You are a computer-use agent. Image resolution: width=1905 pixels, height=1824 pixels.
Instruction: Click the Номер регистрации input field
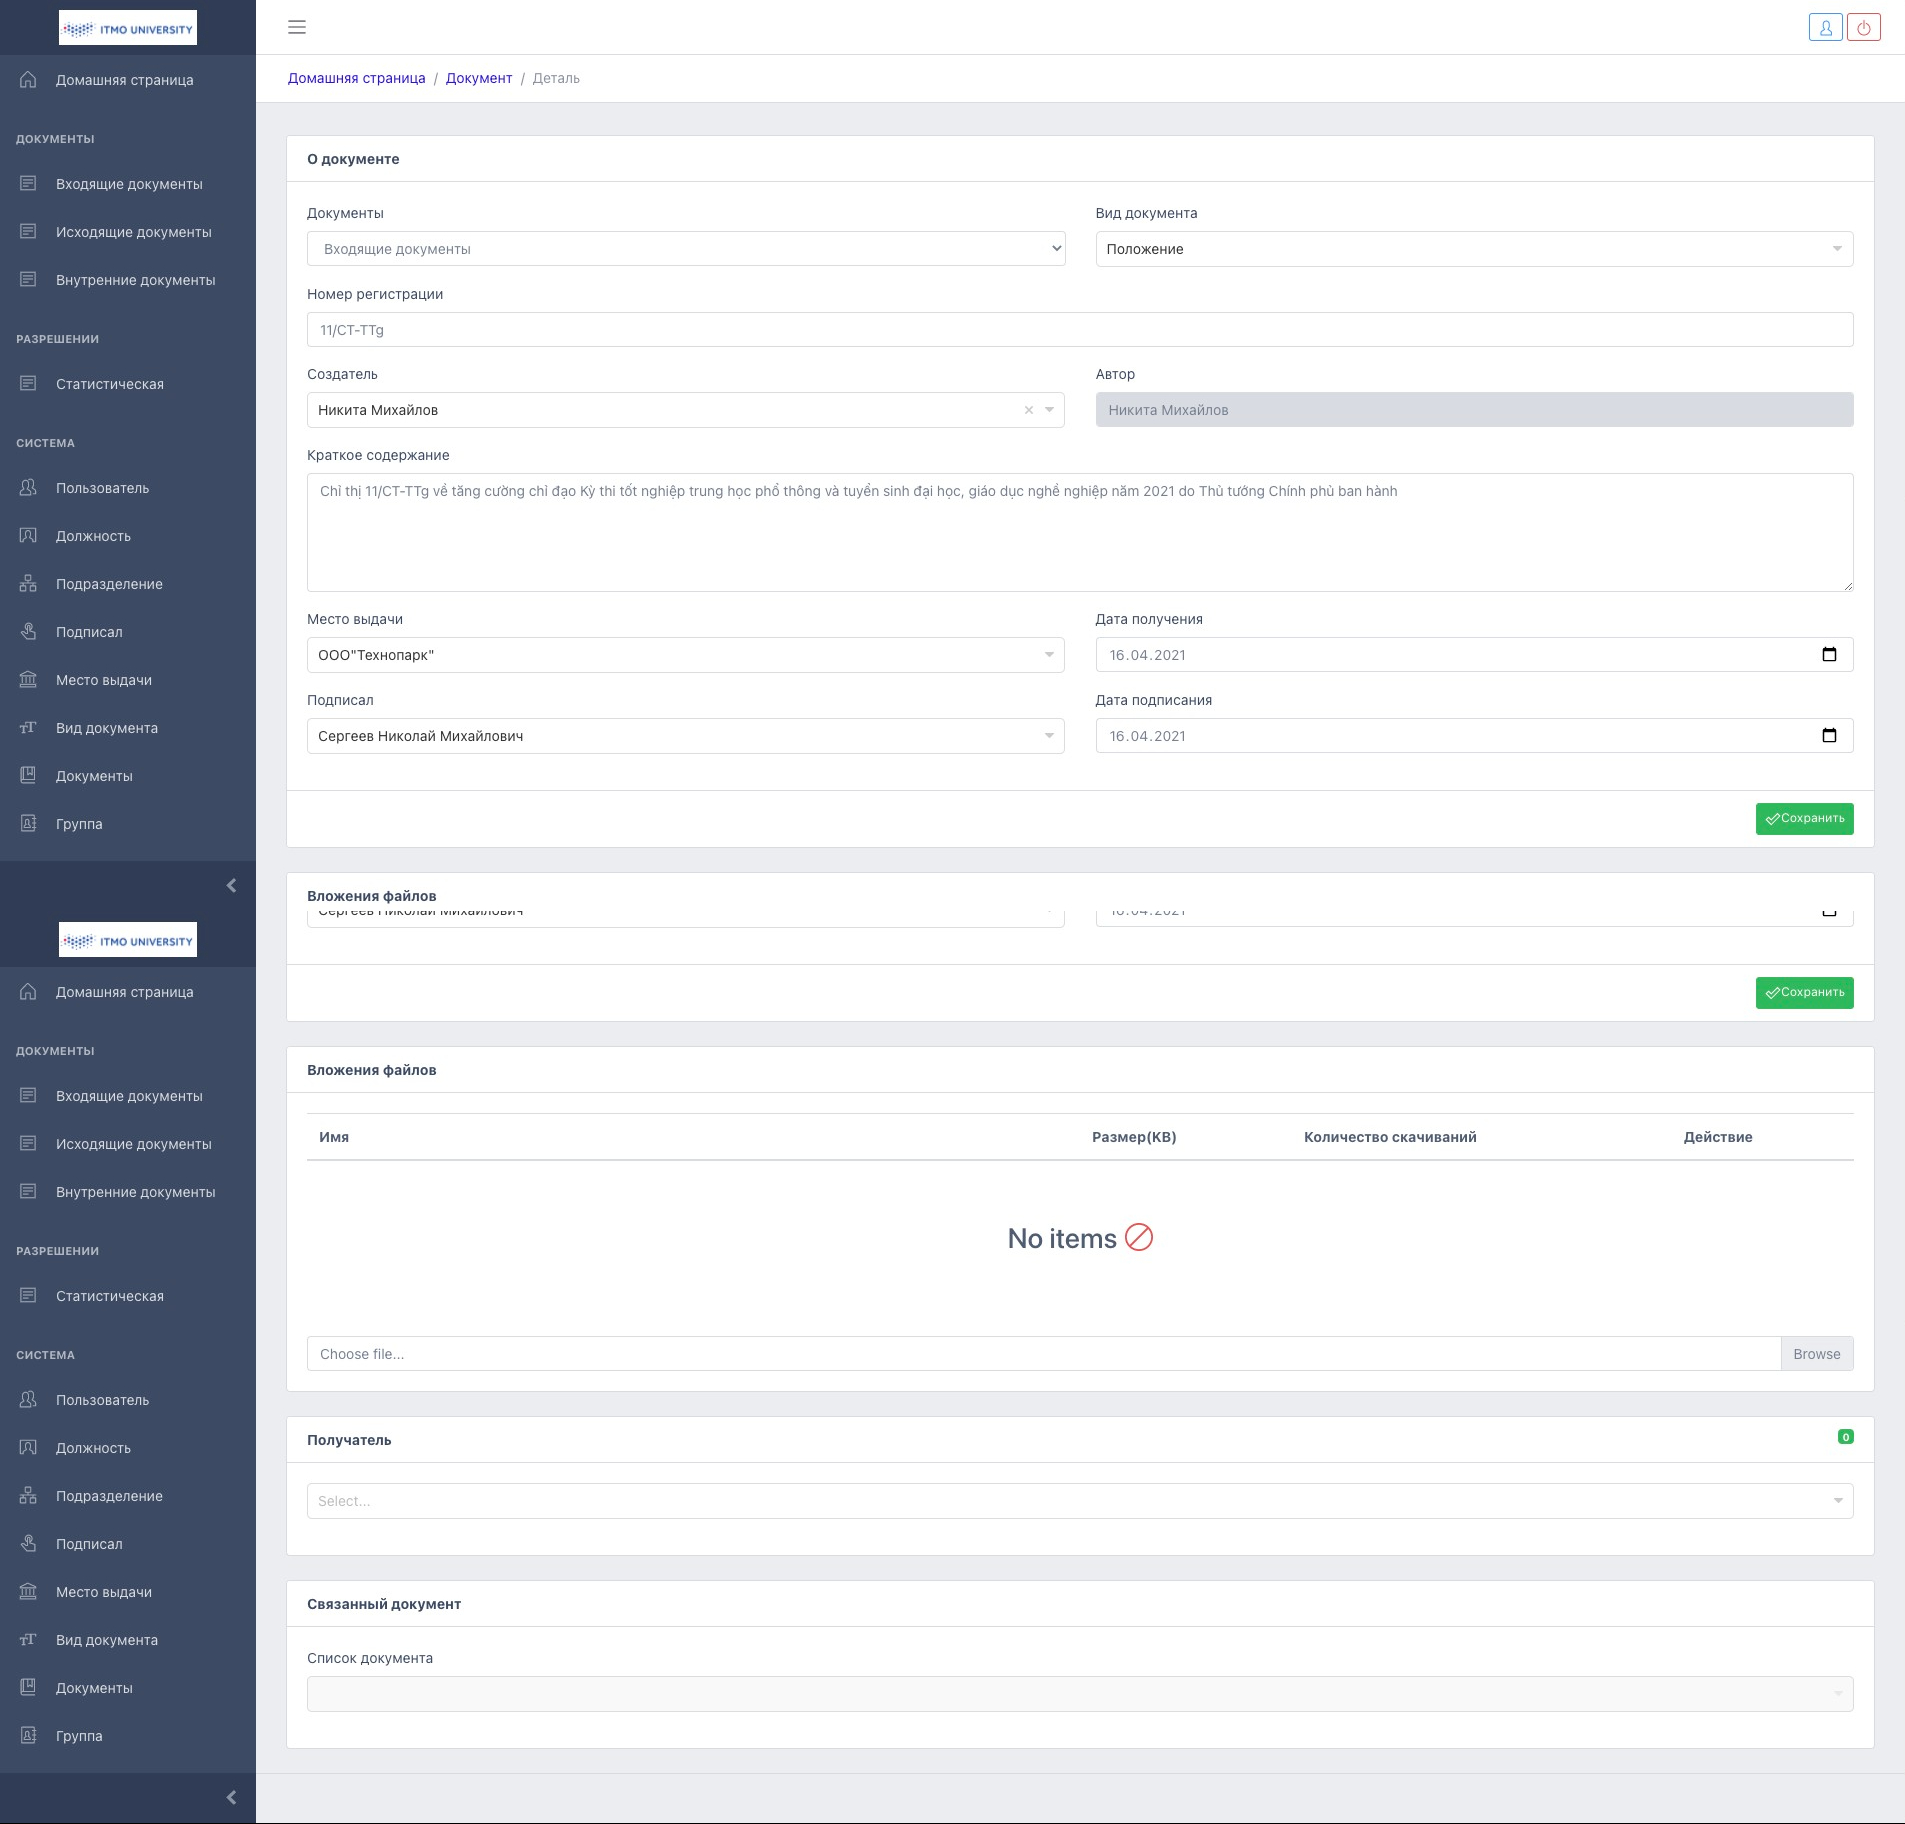pos(1079,330)
